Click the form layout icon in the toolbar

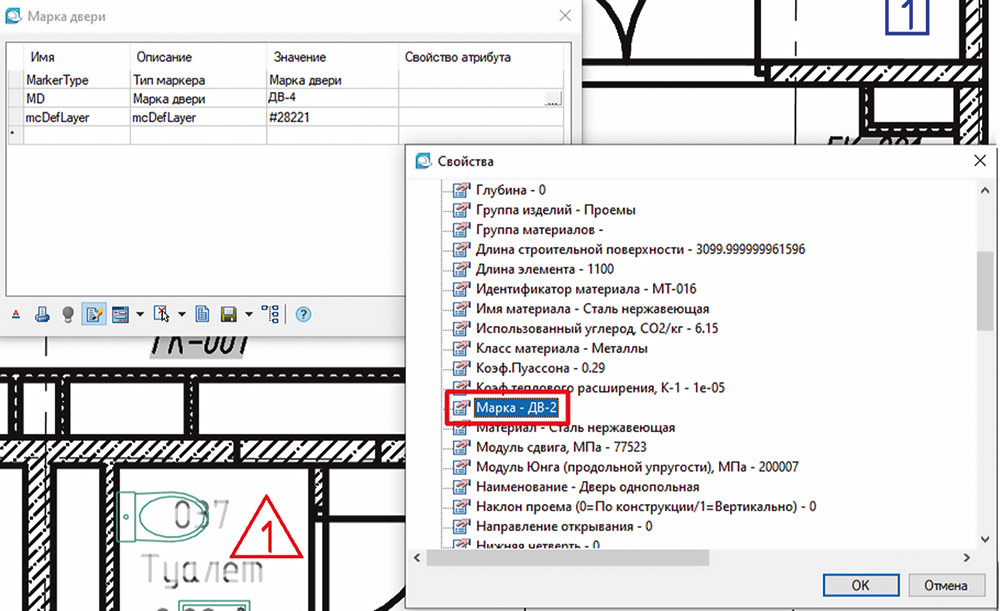tap(120, 314)
